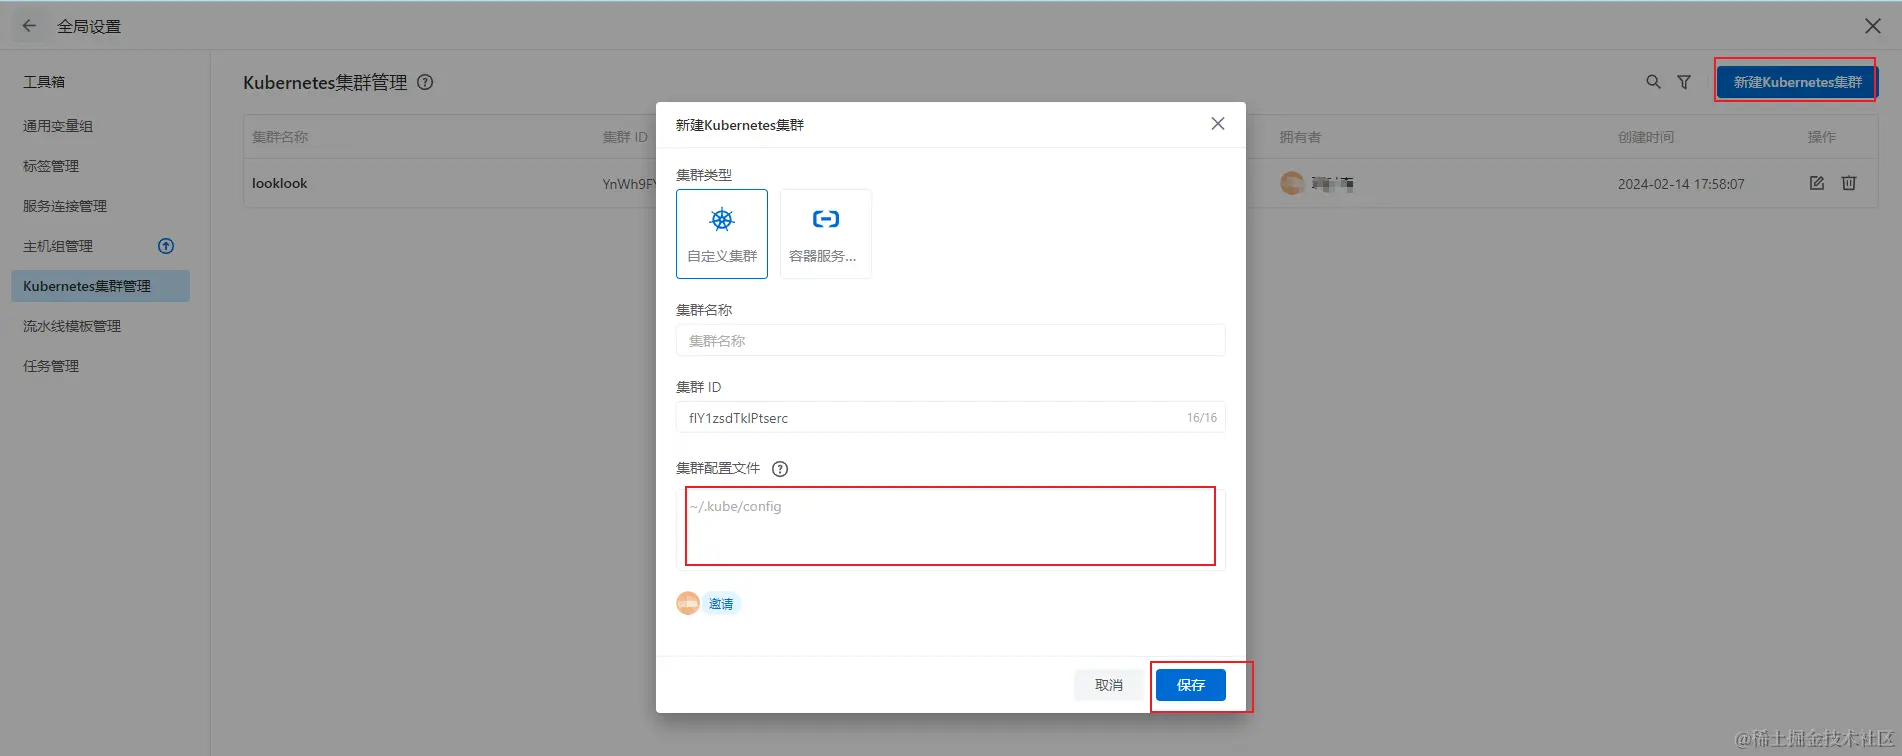
Task: Focus the 集群名称 input field
Action: tap(950, 340)
